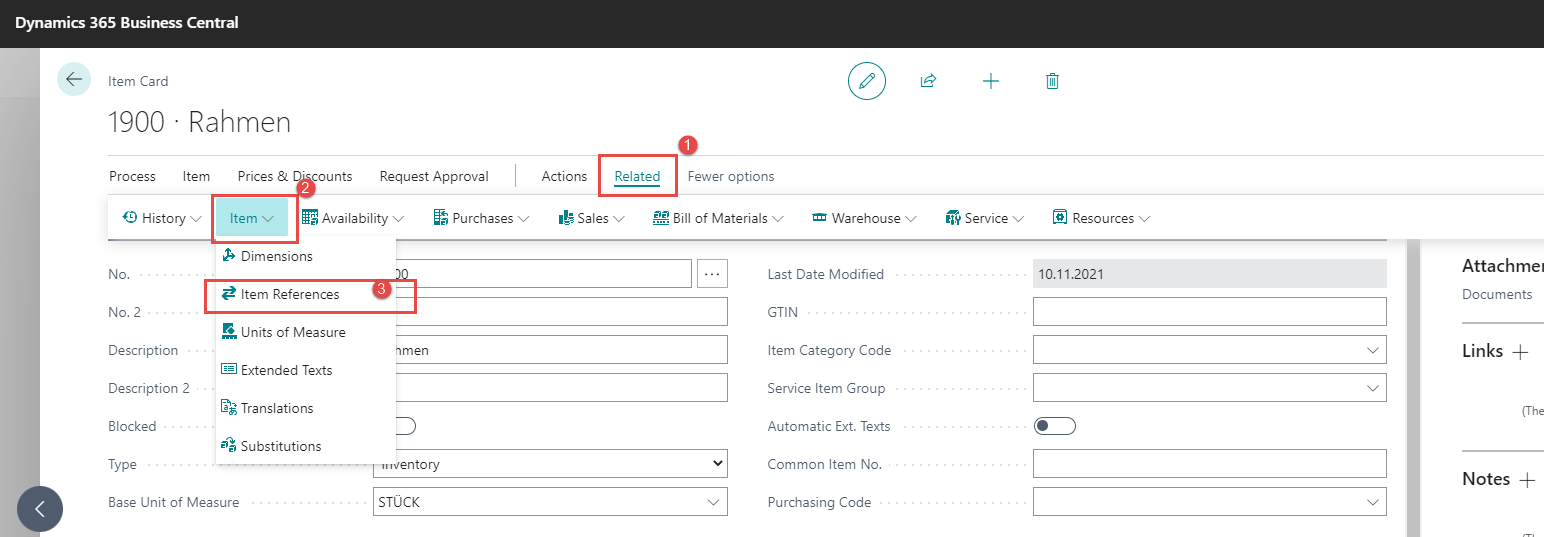Click the trash delete icon

pos(1052,81)
